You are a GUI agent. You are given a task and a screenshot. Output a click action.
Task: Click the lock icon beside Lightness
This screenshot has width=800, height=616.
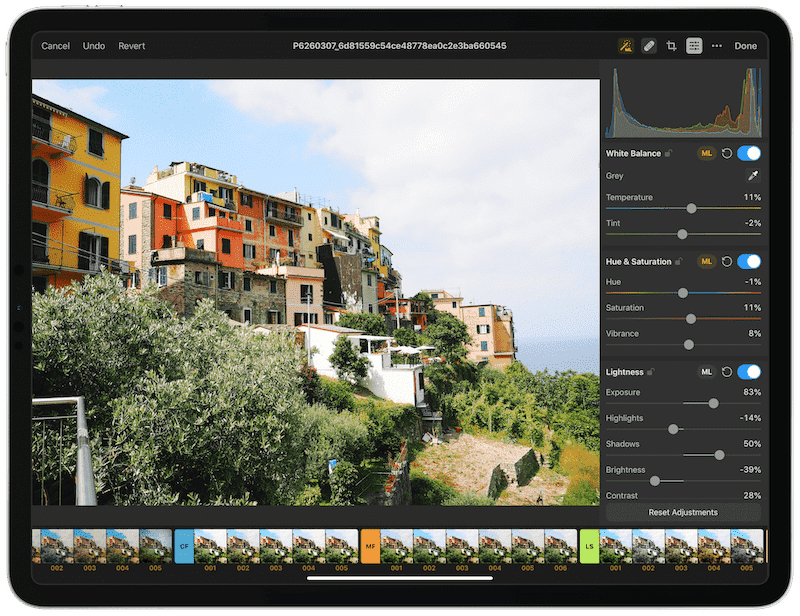pyautogui.click(x=651, y=372)
